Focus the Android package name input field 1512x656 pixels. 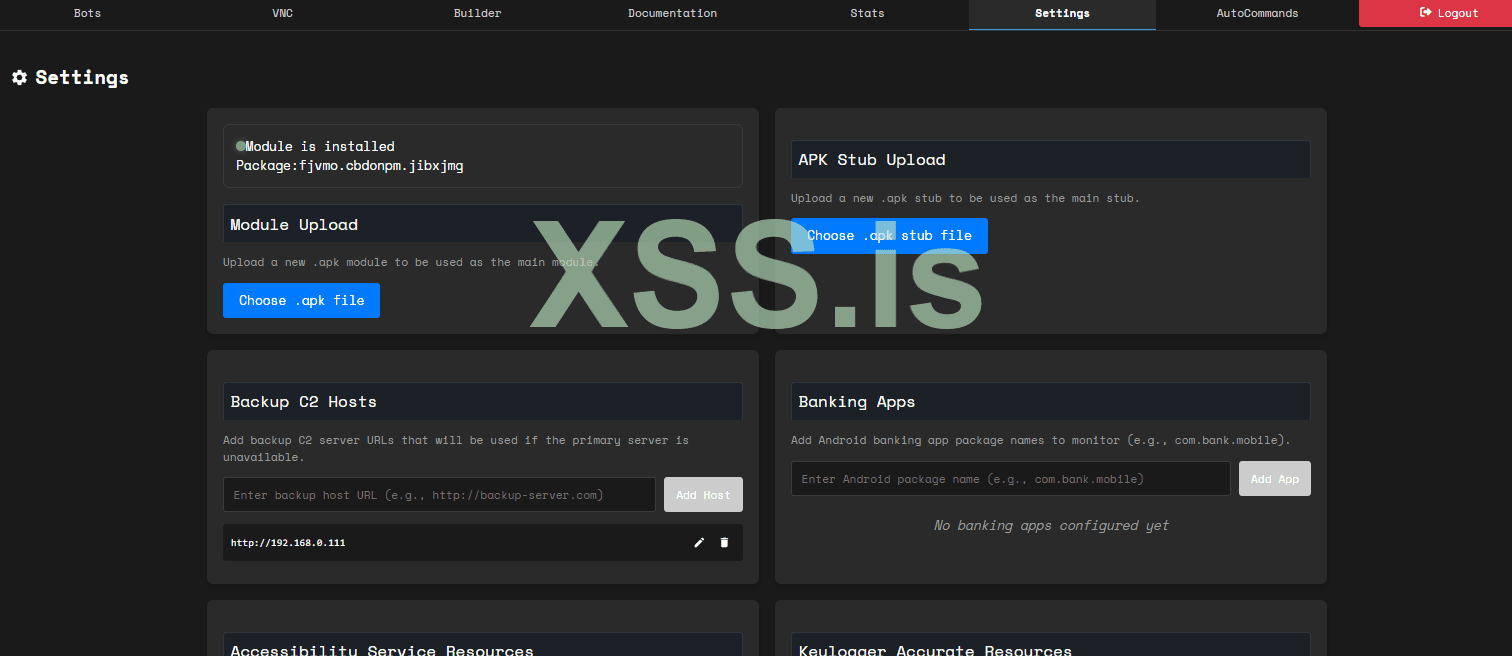pos(1010,479)
